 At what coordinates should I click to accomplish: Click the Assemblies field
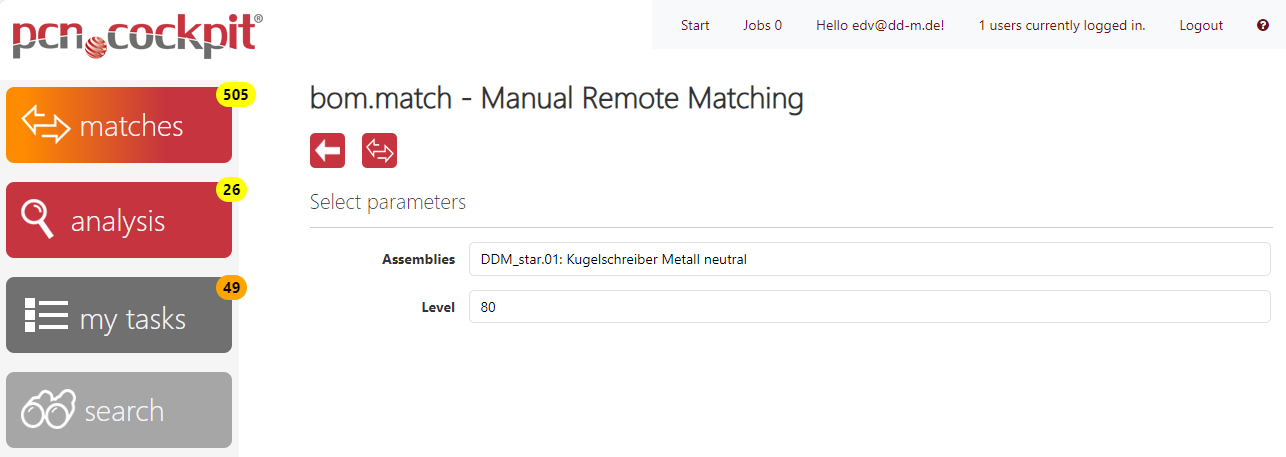(870, 259)
